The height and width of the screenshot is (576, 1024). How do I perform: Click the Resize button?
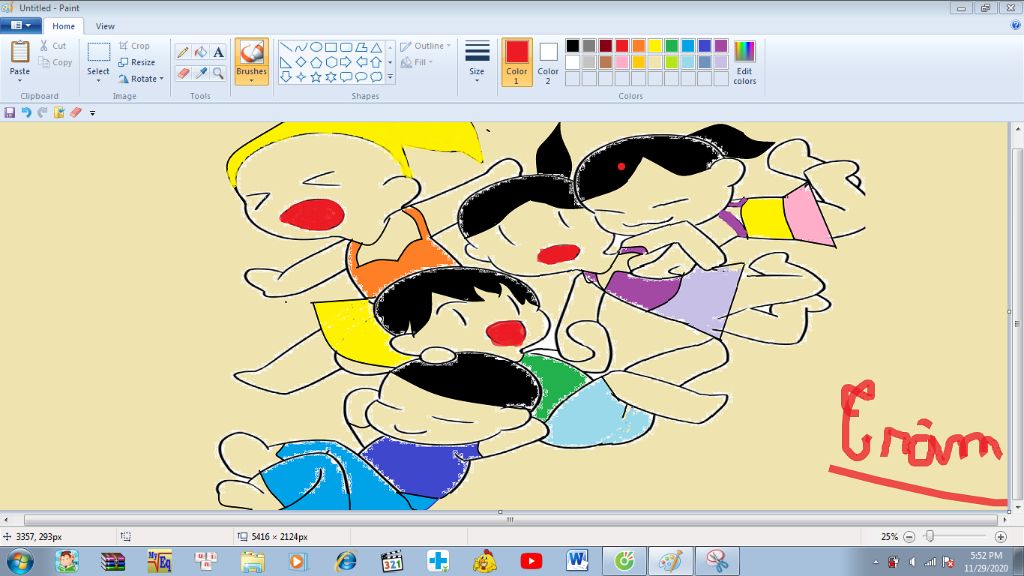(137, 62)
